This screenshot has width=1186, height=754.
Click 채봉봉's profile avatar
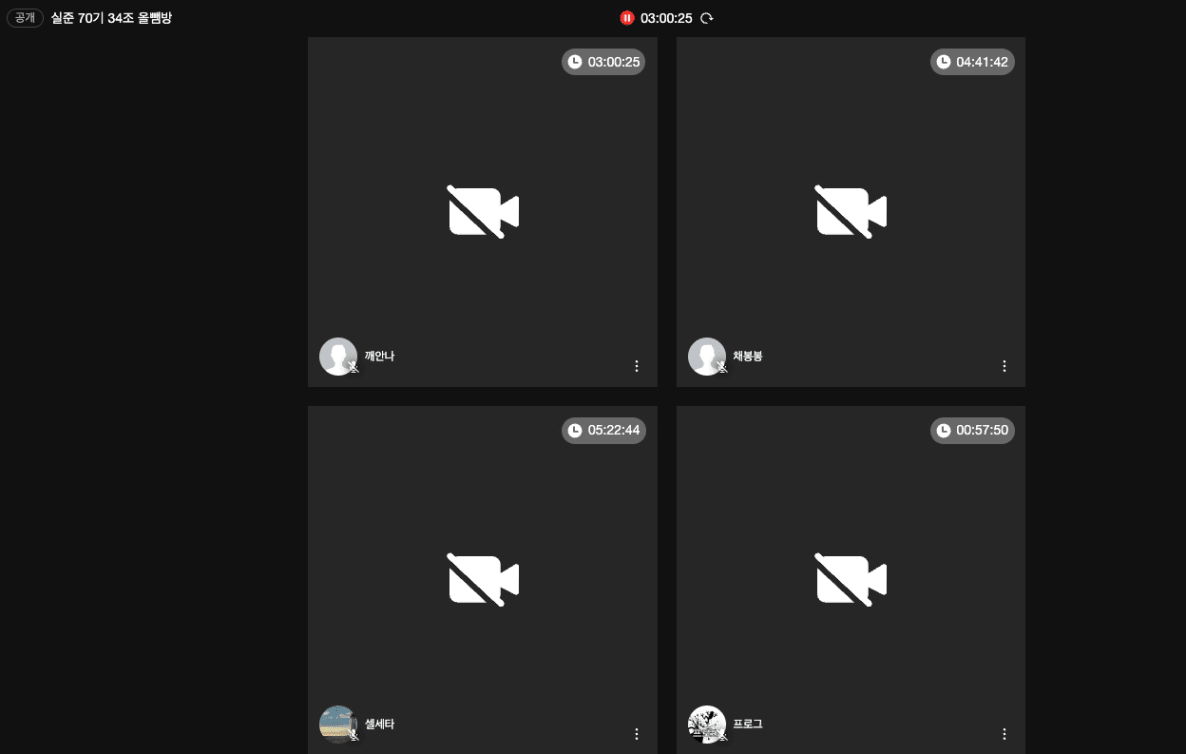tap(706, 356)
